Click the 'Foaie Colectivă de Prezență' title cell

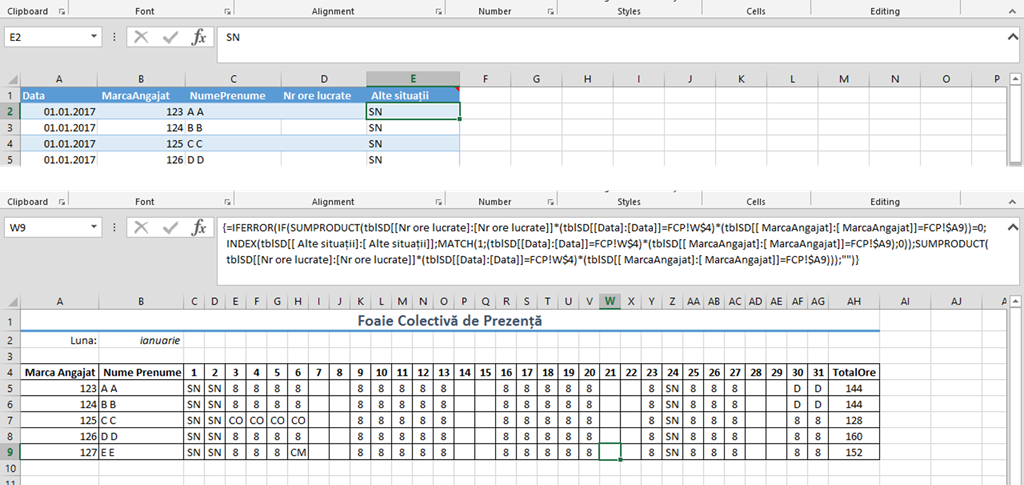pyautogui.click(x=449, y=322)
